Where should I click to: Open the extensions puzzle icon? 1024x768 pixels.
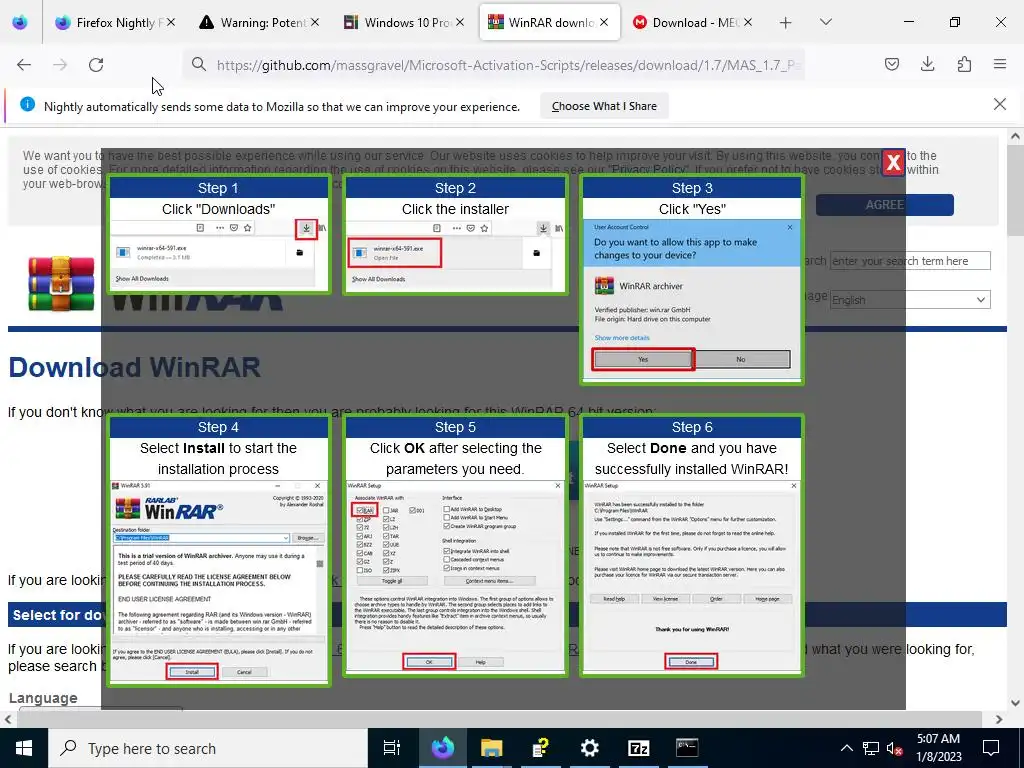point(964,64)
